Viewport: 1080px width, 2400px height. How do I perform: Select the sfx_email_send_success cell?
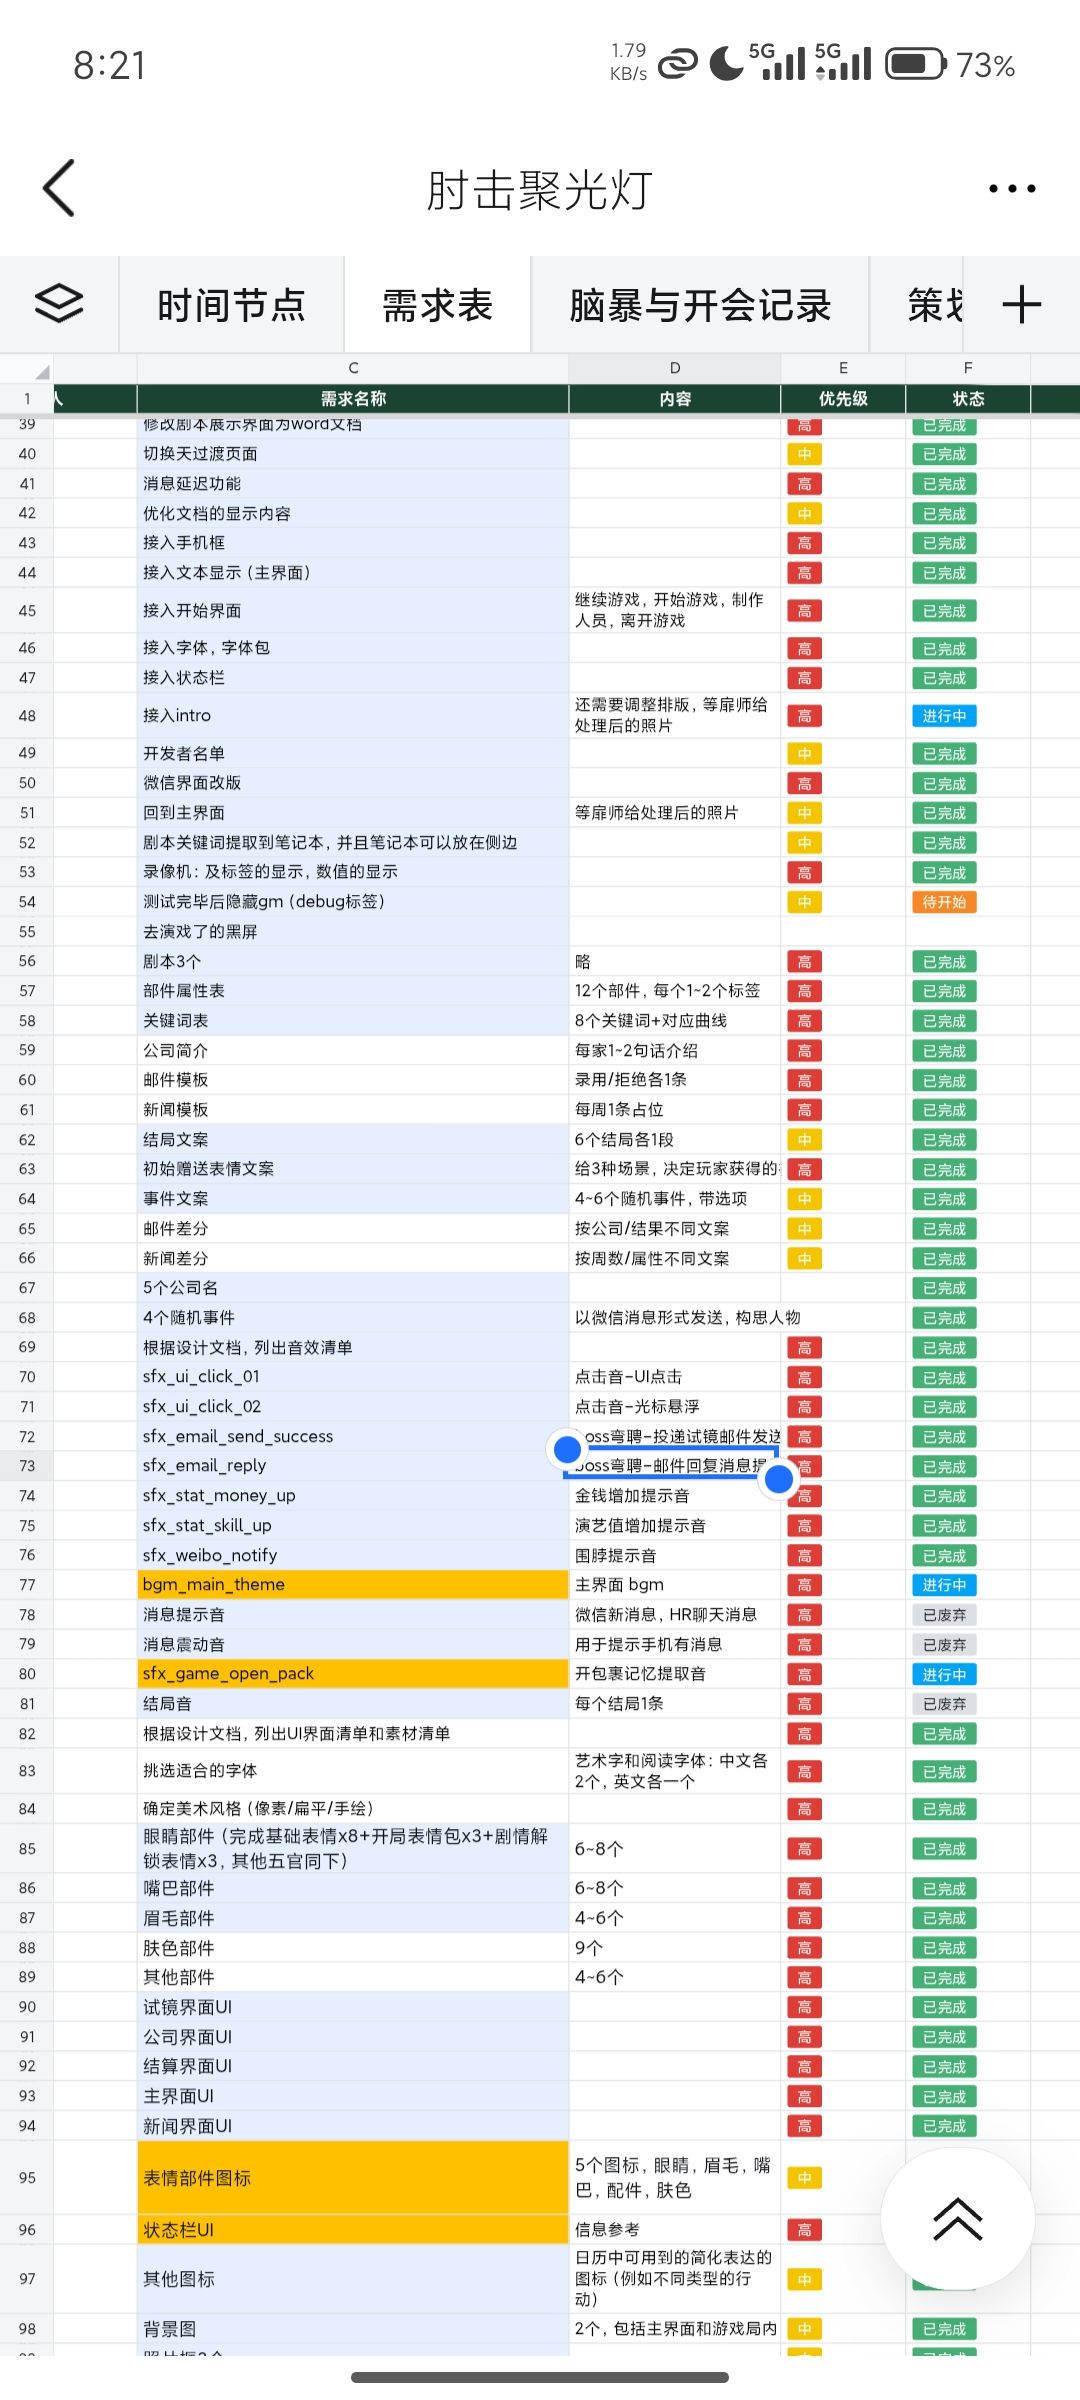coord(353,1437)
